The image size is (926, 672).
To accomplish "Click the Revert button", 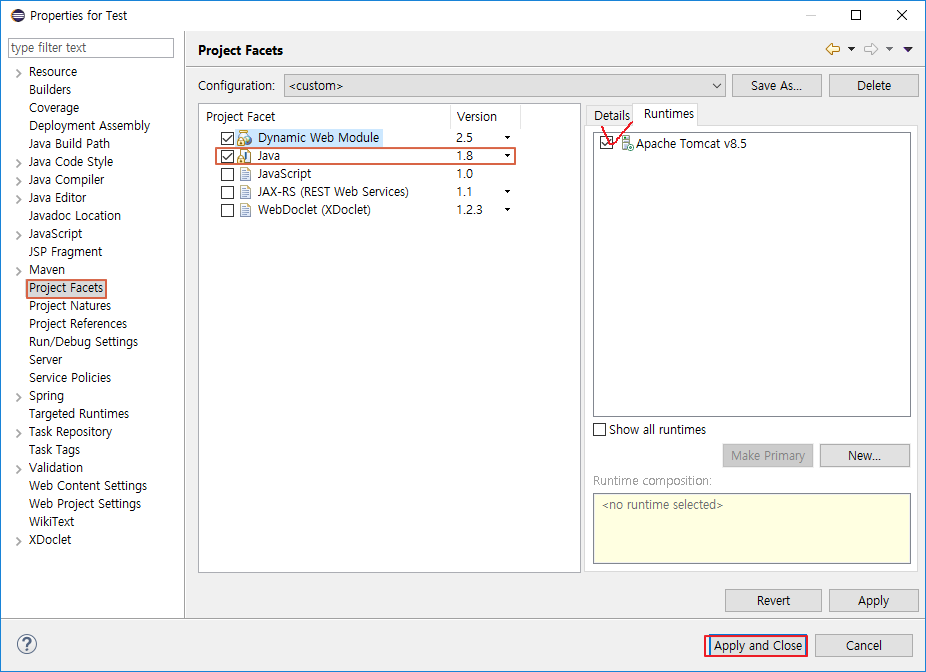I will pos(773,601).
